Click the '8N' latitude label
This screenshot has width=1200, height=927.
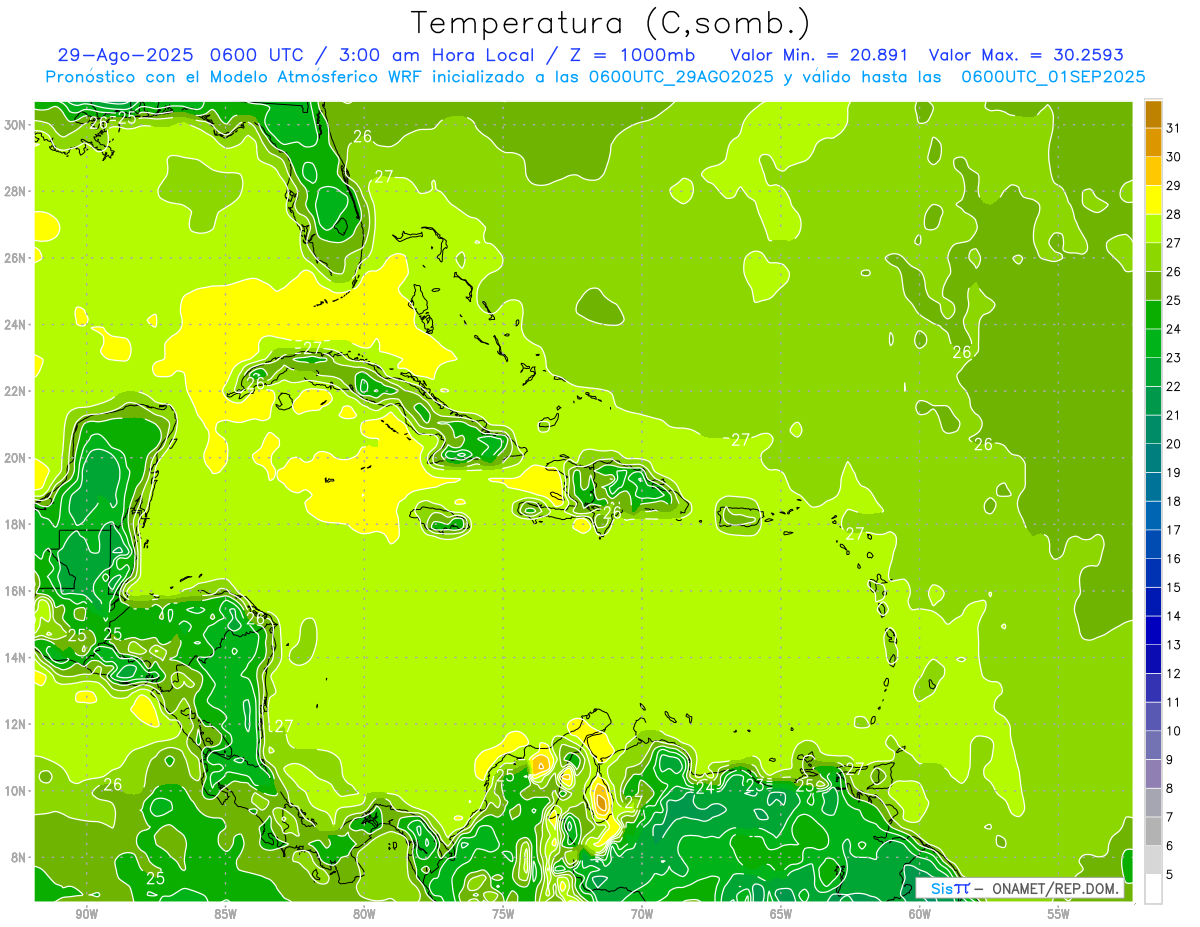tap(20, 858)
